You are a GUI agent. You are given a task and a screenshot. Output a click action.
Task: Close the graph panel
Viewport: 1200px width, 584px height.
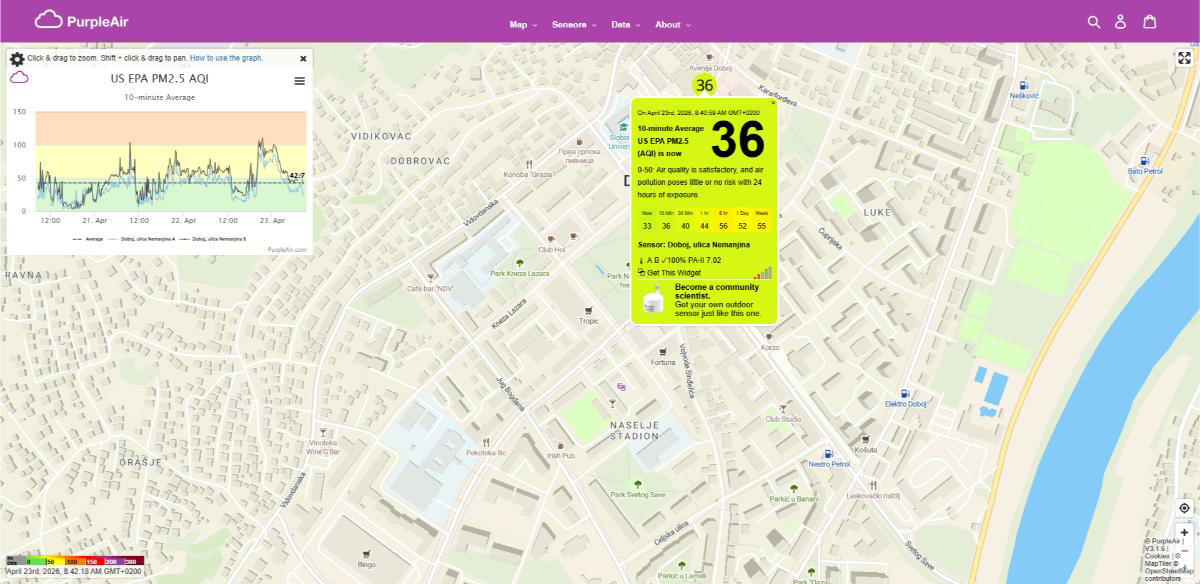(x=303, y=58)
